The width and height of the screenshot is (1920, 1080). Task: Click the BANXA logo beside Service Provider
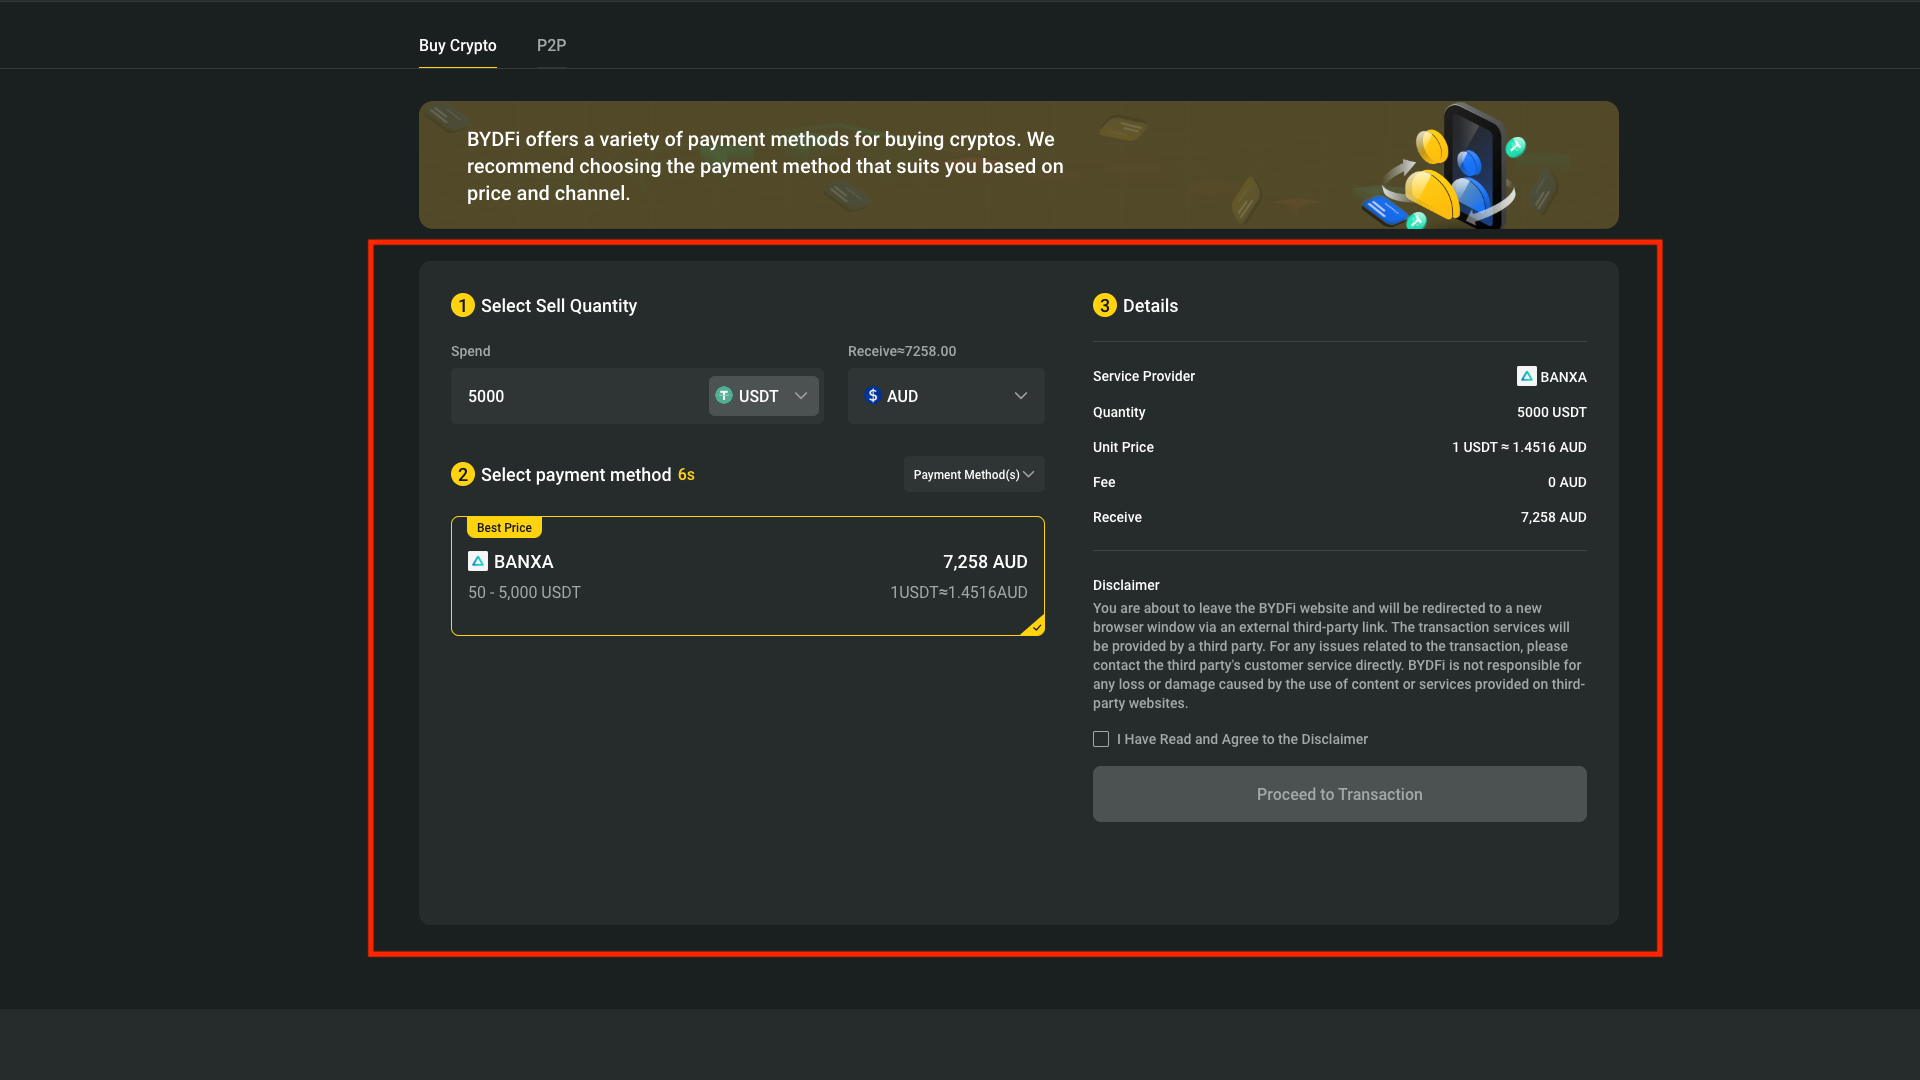click(x=1526, y=376)
